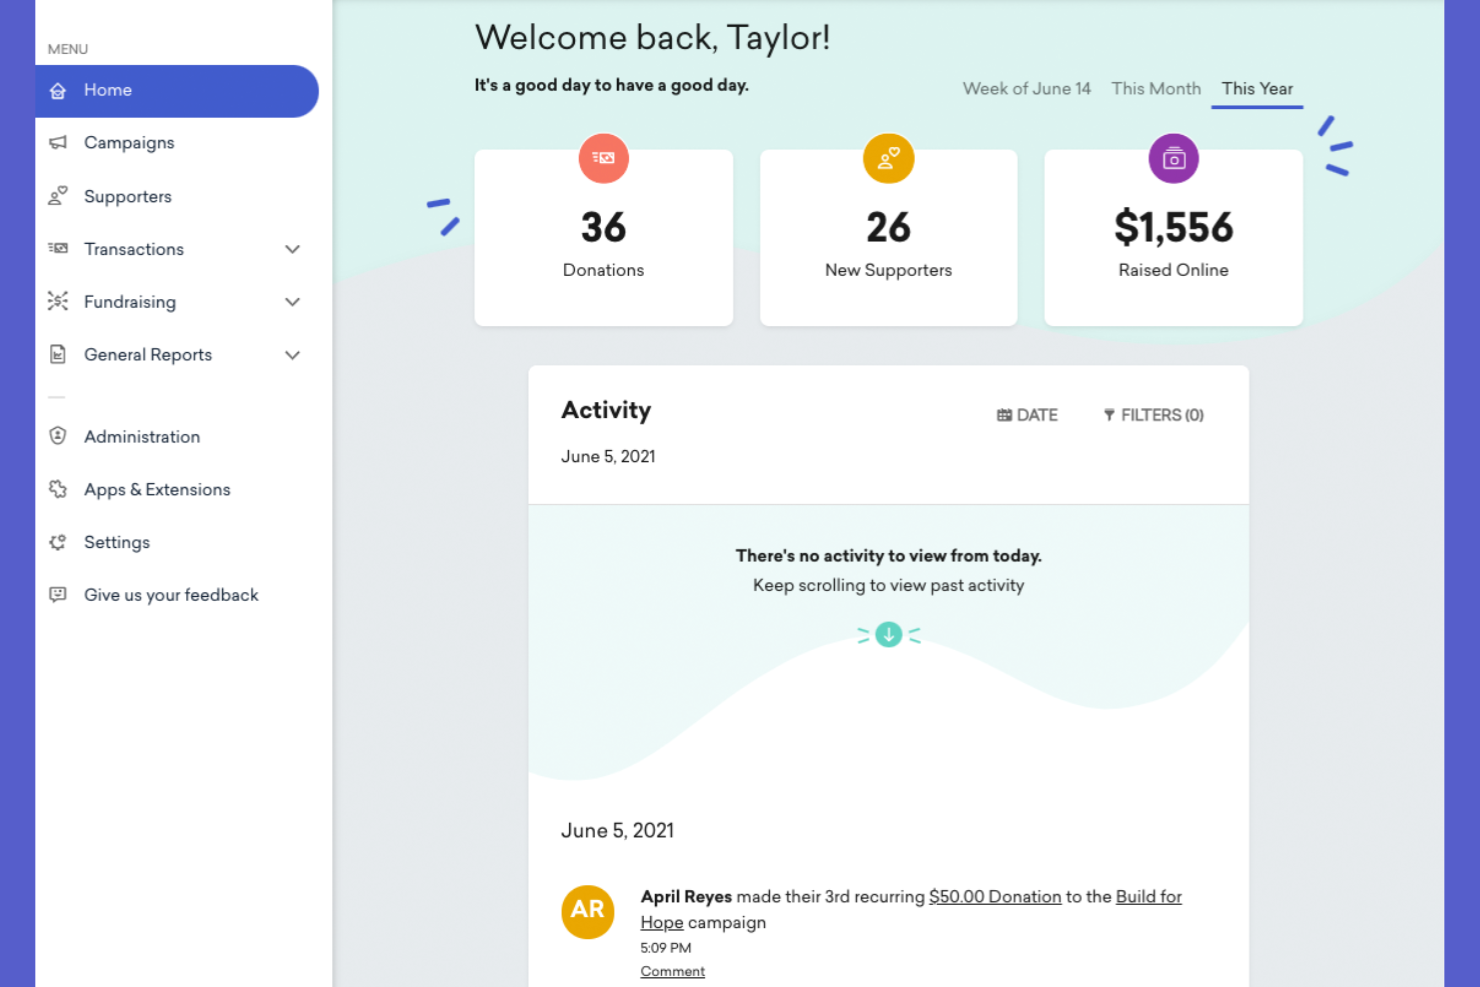Open the DATE selector in Activity
This screenshot has height=987, width=1480.
coord(1027,414)
